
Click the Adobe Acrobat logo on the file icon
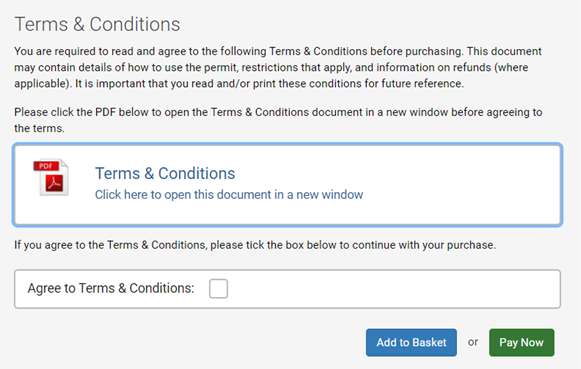point(54,183)
